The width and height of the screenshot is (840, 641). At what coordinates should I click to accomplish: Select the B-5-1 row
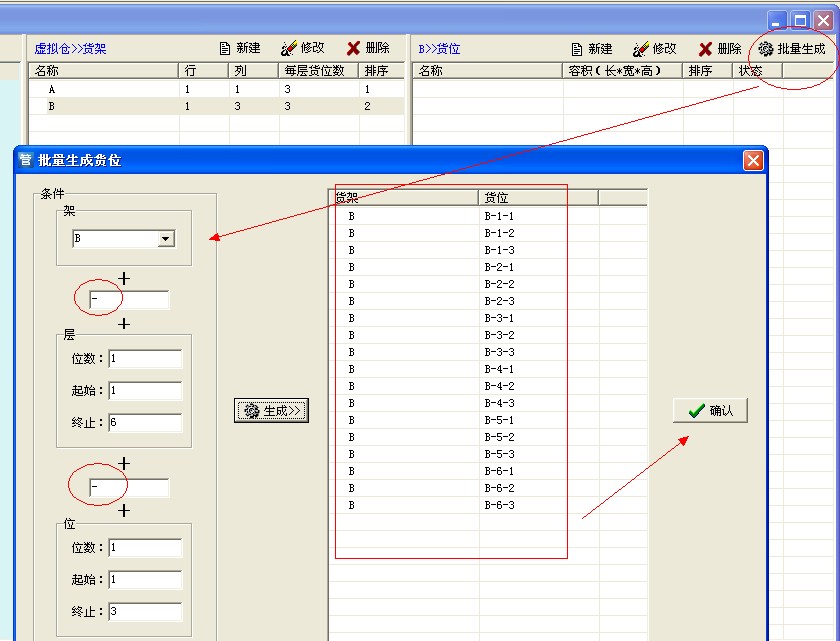[488, 420]
